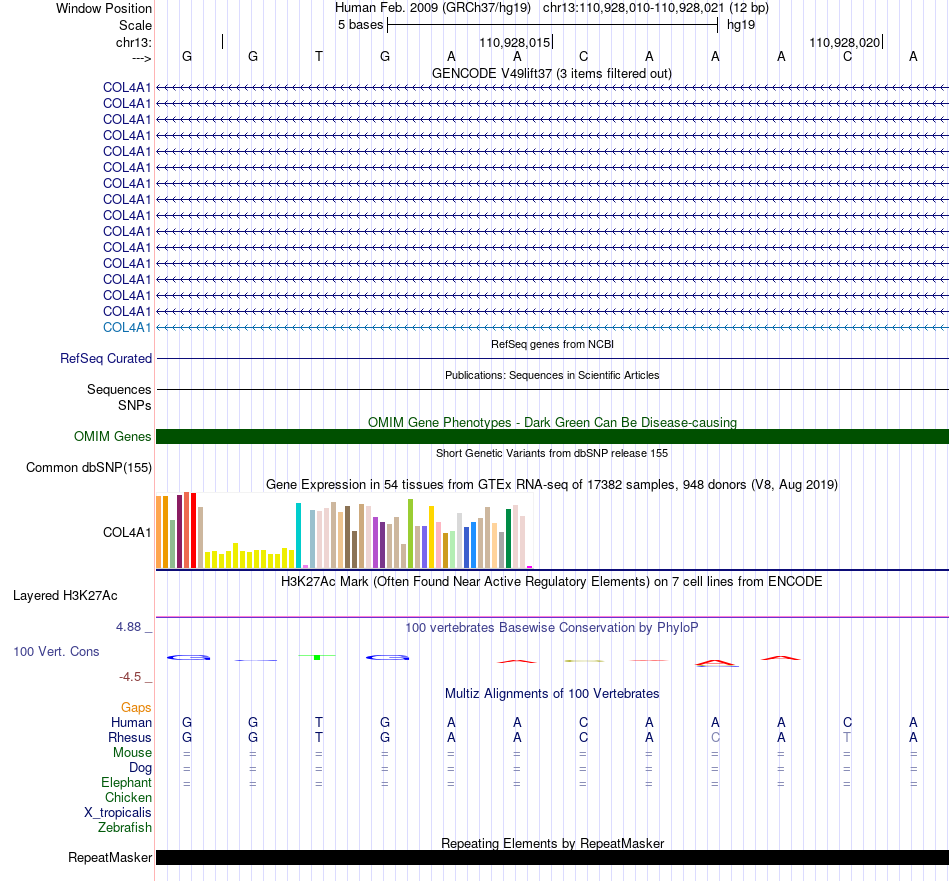This screenshot has height=881, width=950.
Task: Click the Layered H3K27Ac track label
Action: pos(65,596)
